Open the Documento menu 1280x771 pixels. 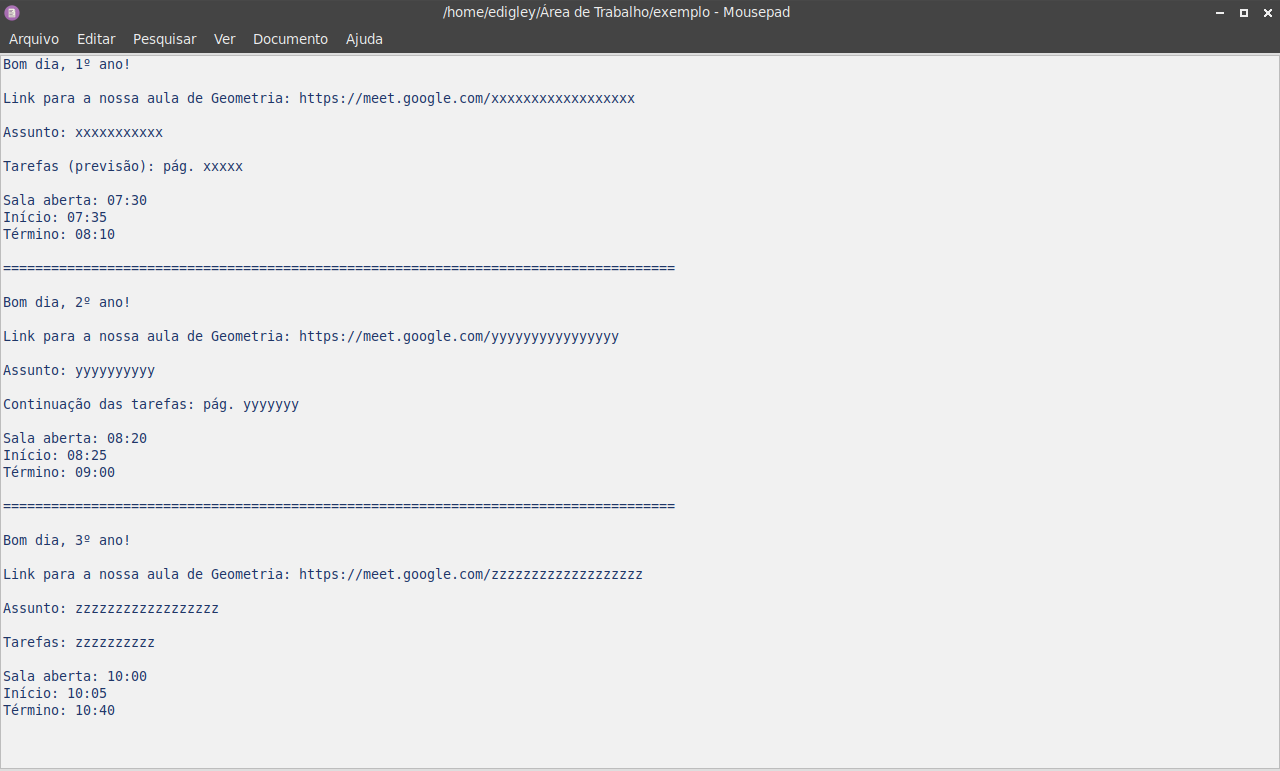(290, 39)
